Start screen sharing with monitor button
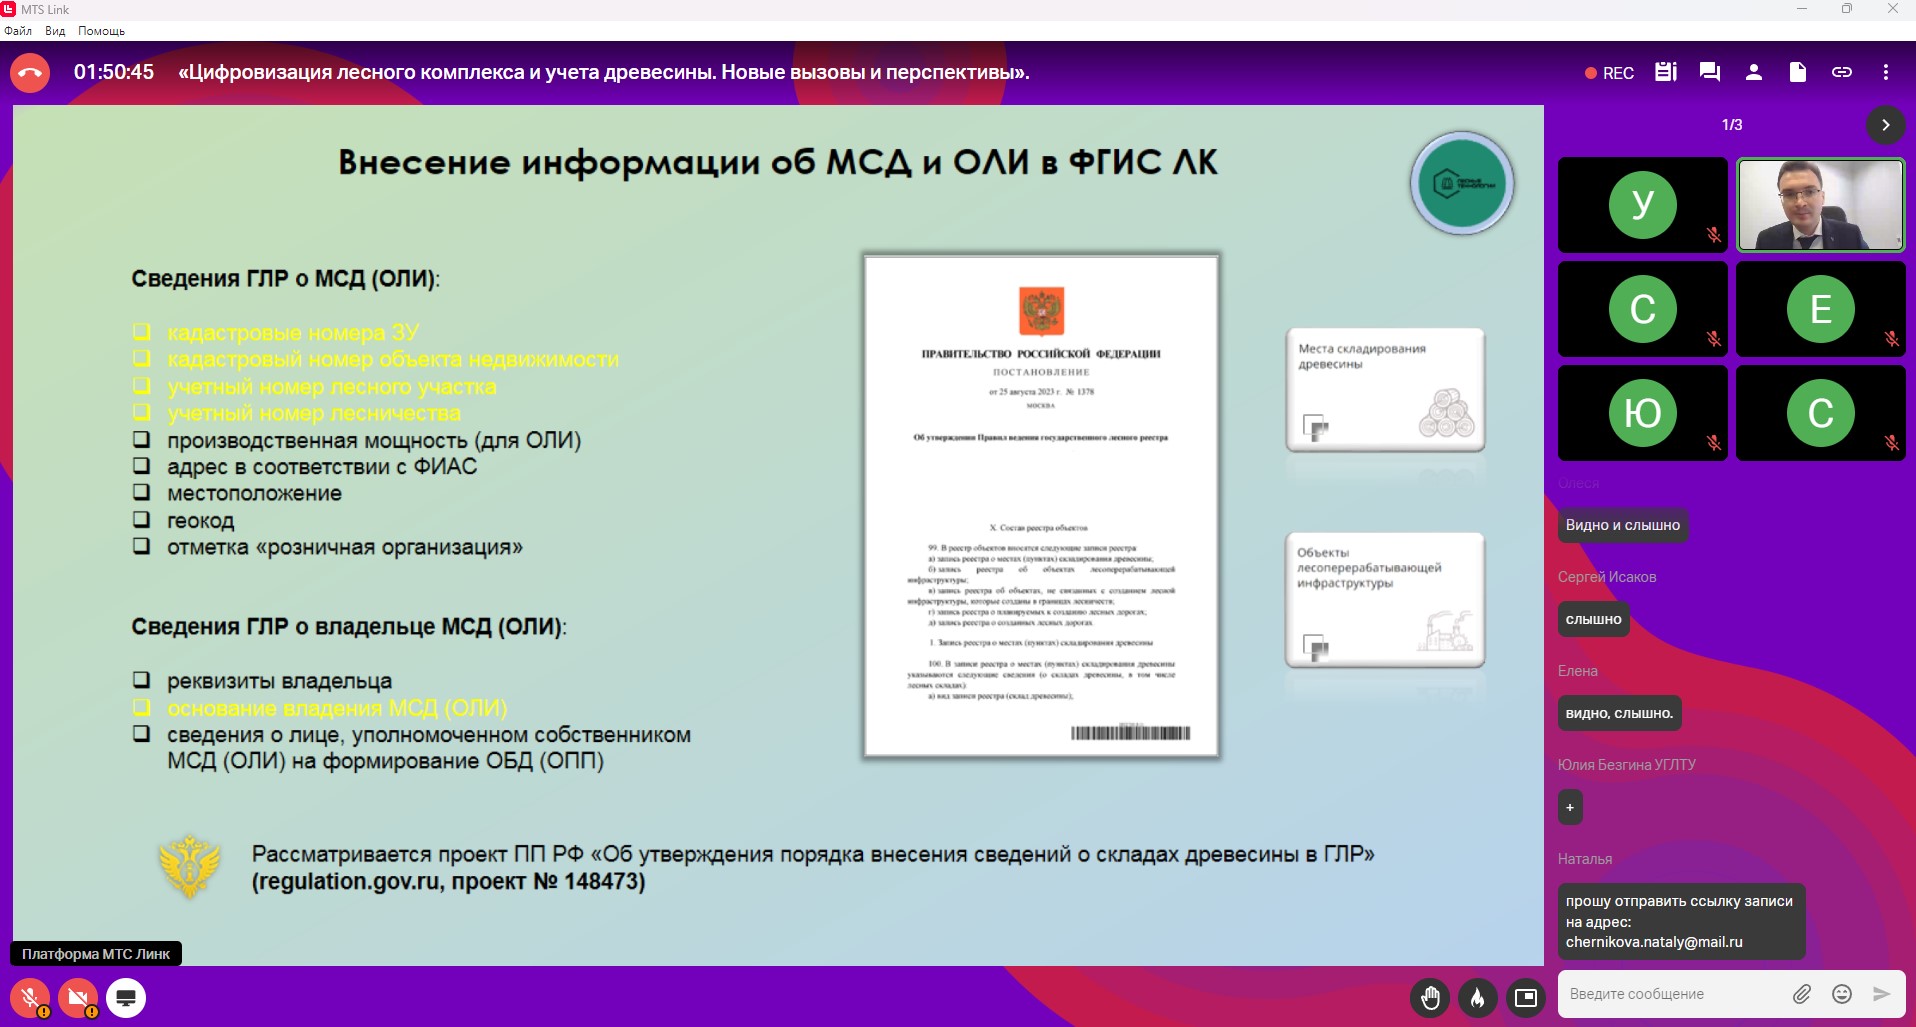This screenshot has height=1027, width=1916. 126,998
